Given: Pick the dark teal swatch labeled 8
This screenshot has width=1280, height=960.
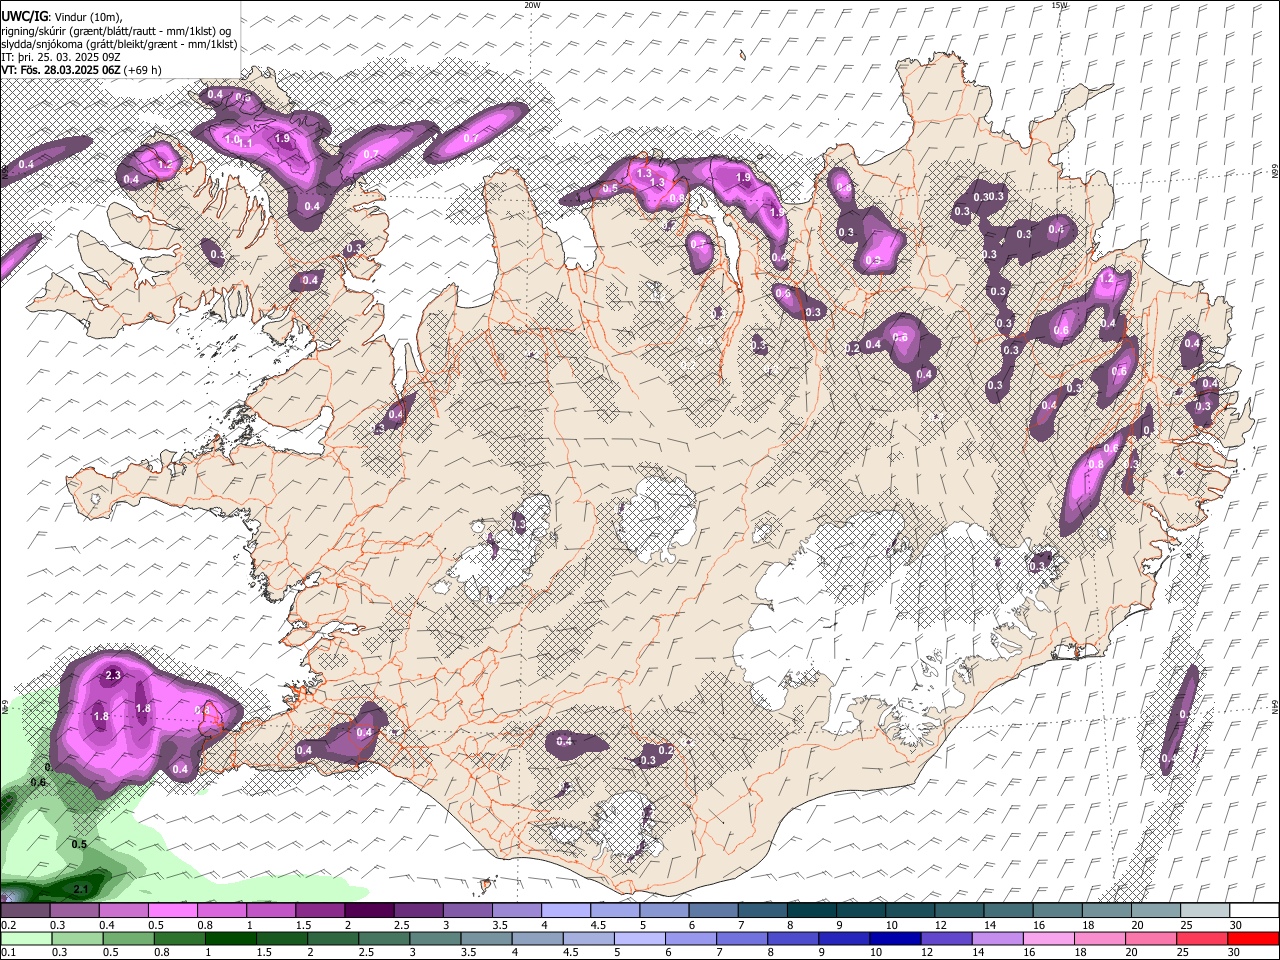Looking at the screenshot, I should [813, 911].
